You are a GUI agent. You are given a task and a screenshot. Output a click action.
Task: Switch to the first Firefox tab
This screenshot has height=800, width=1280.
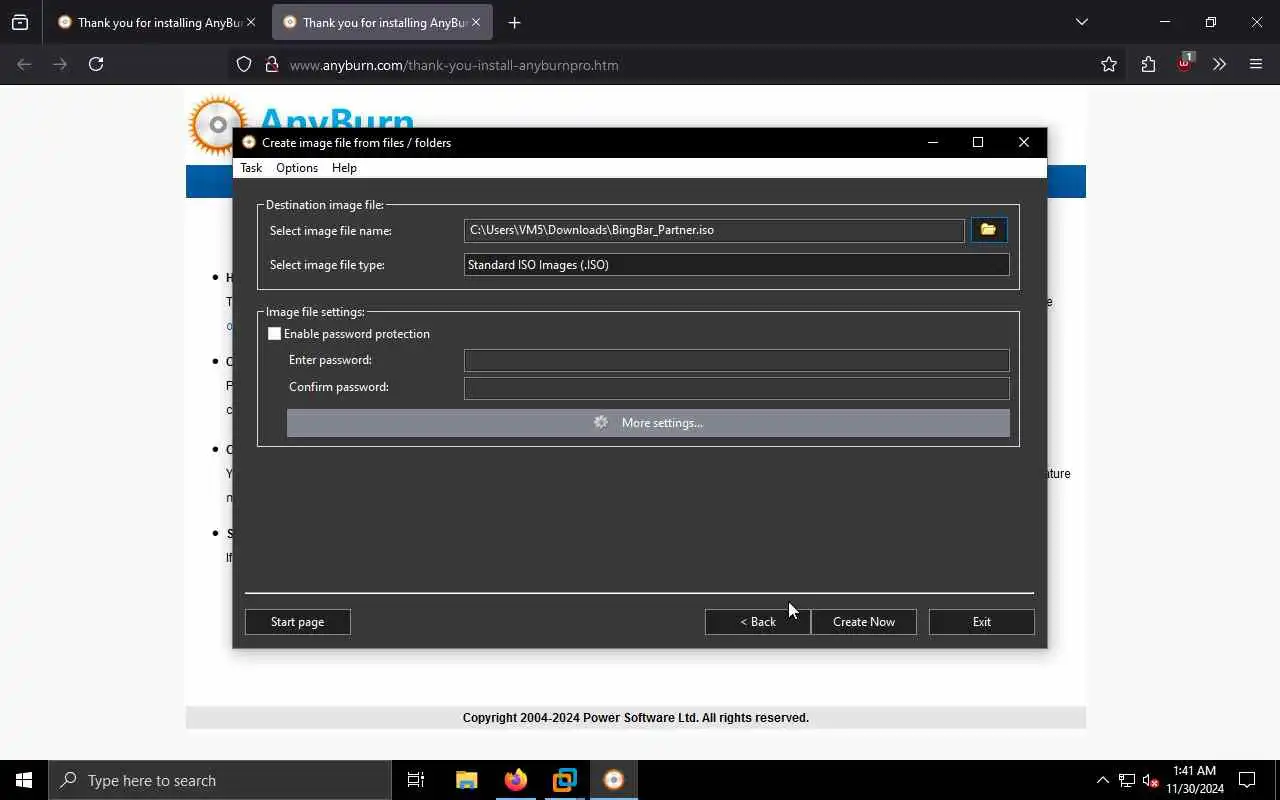click(x=150, y=22)
